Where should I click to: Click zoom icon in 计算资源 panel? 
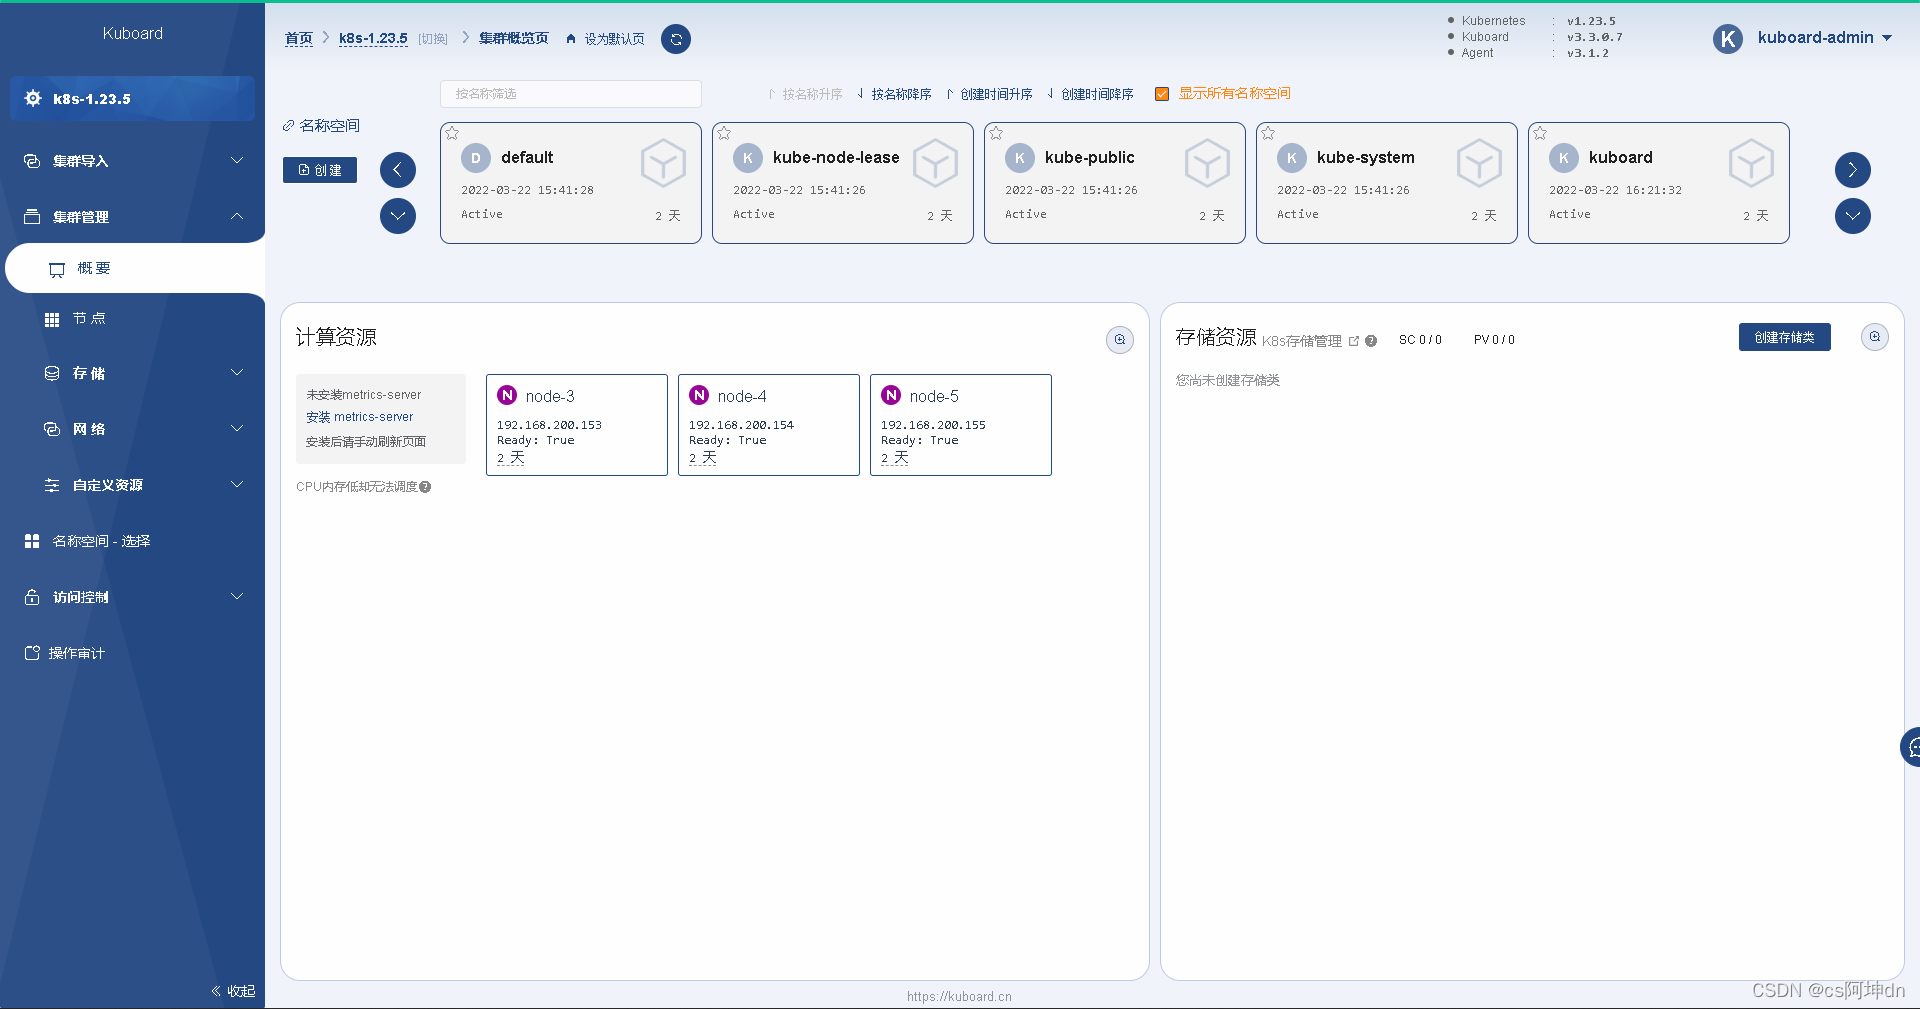point(1120,340)
